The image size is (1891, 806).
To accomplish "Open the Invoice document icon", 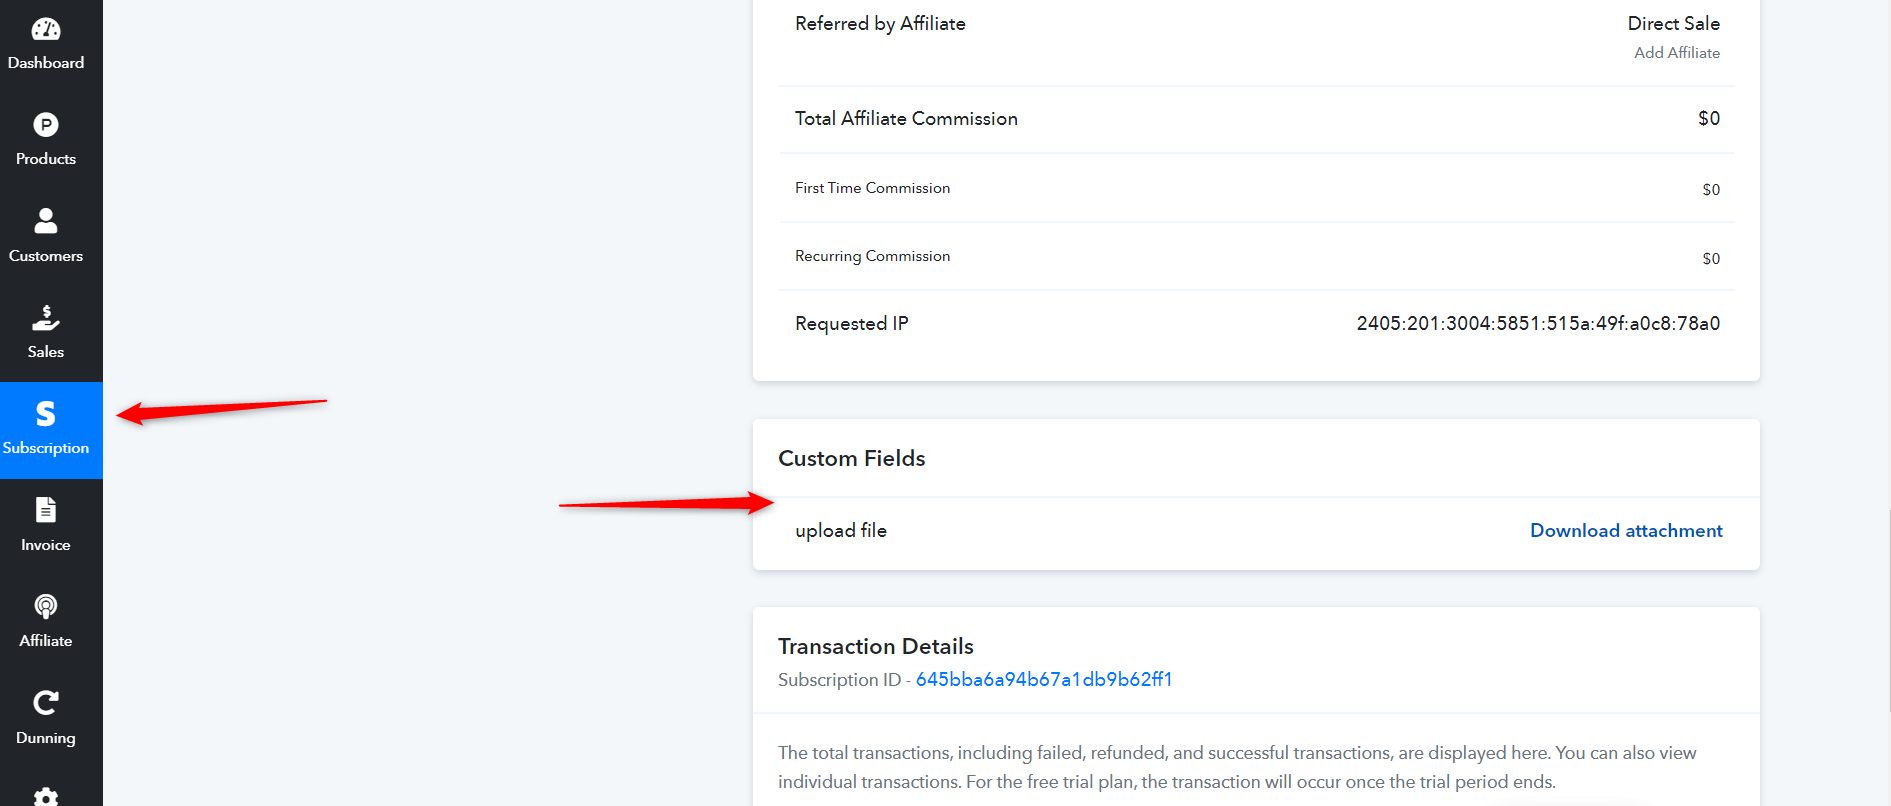I will [x=46, y=510].
